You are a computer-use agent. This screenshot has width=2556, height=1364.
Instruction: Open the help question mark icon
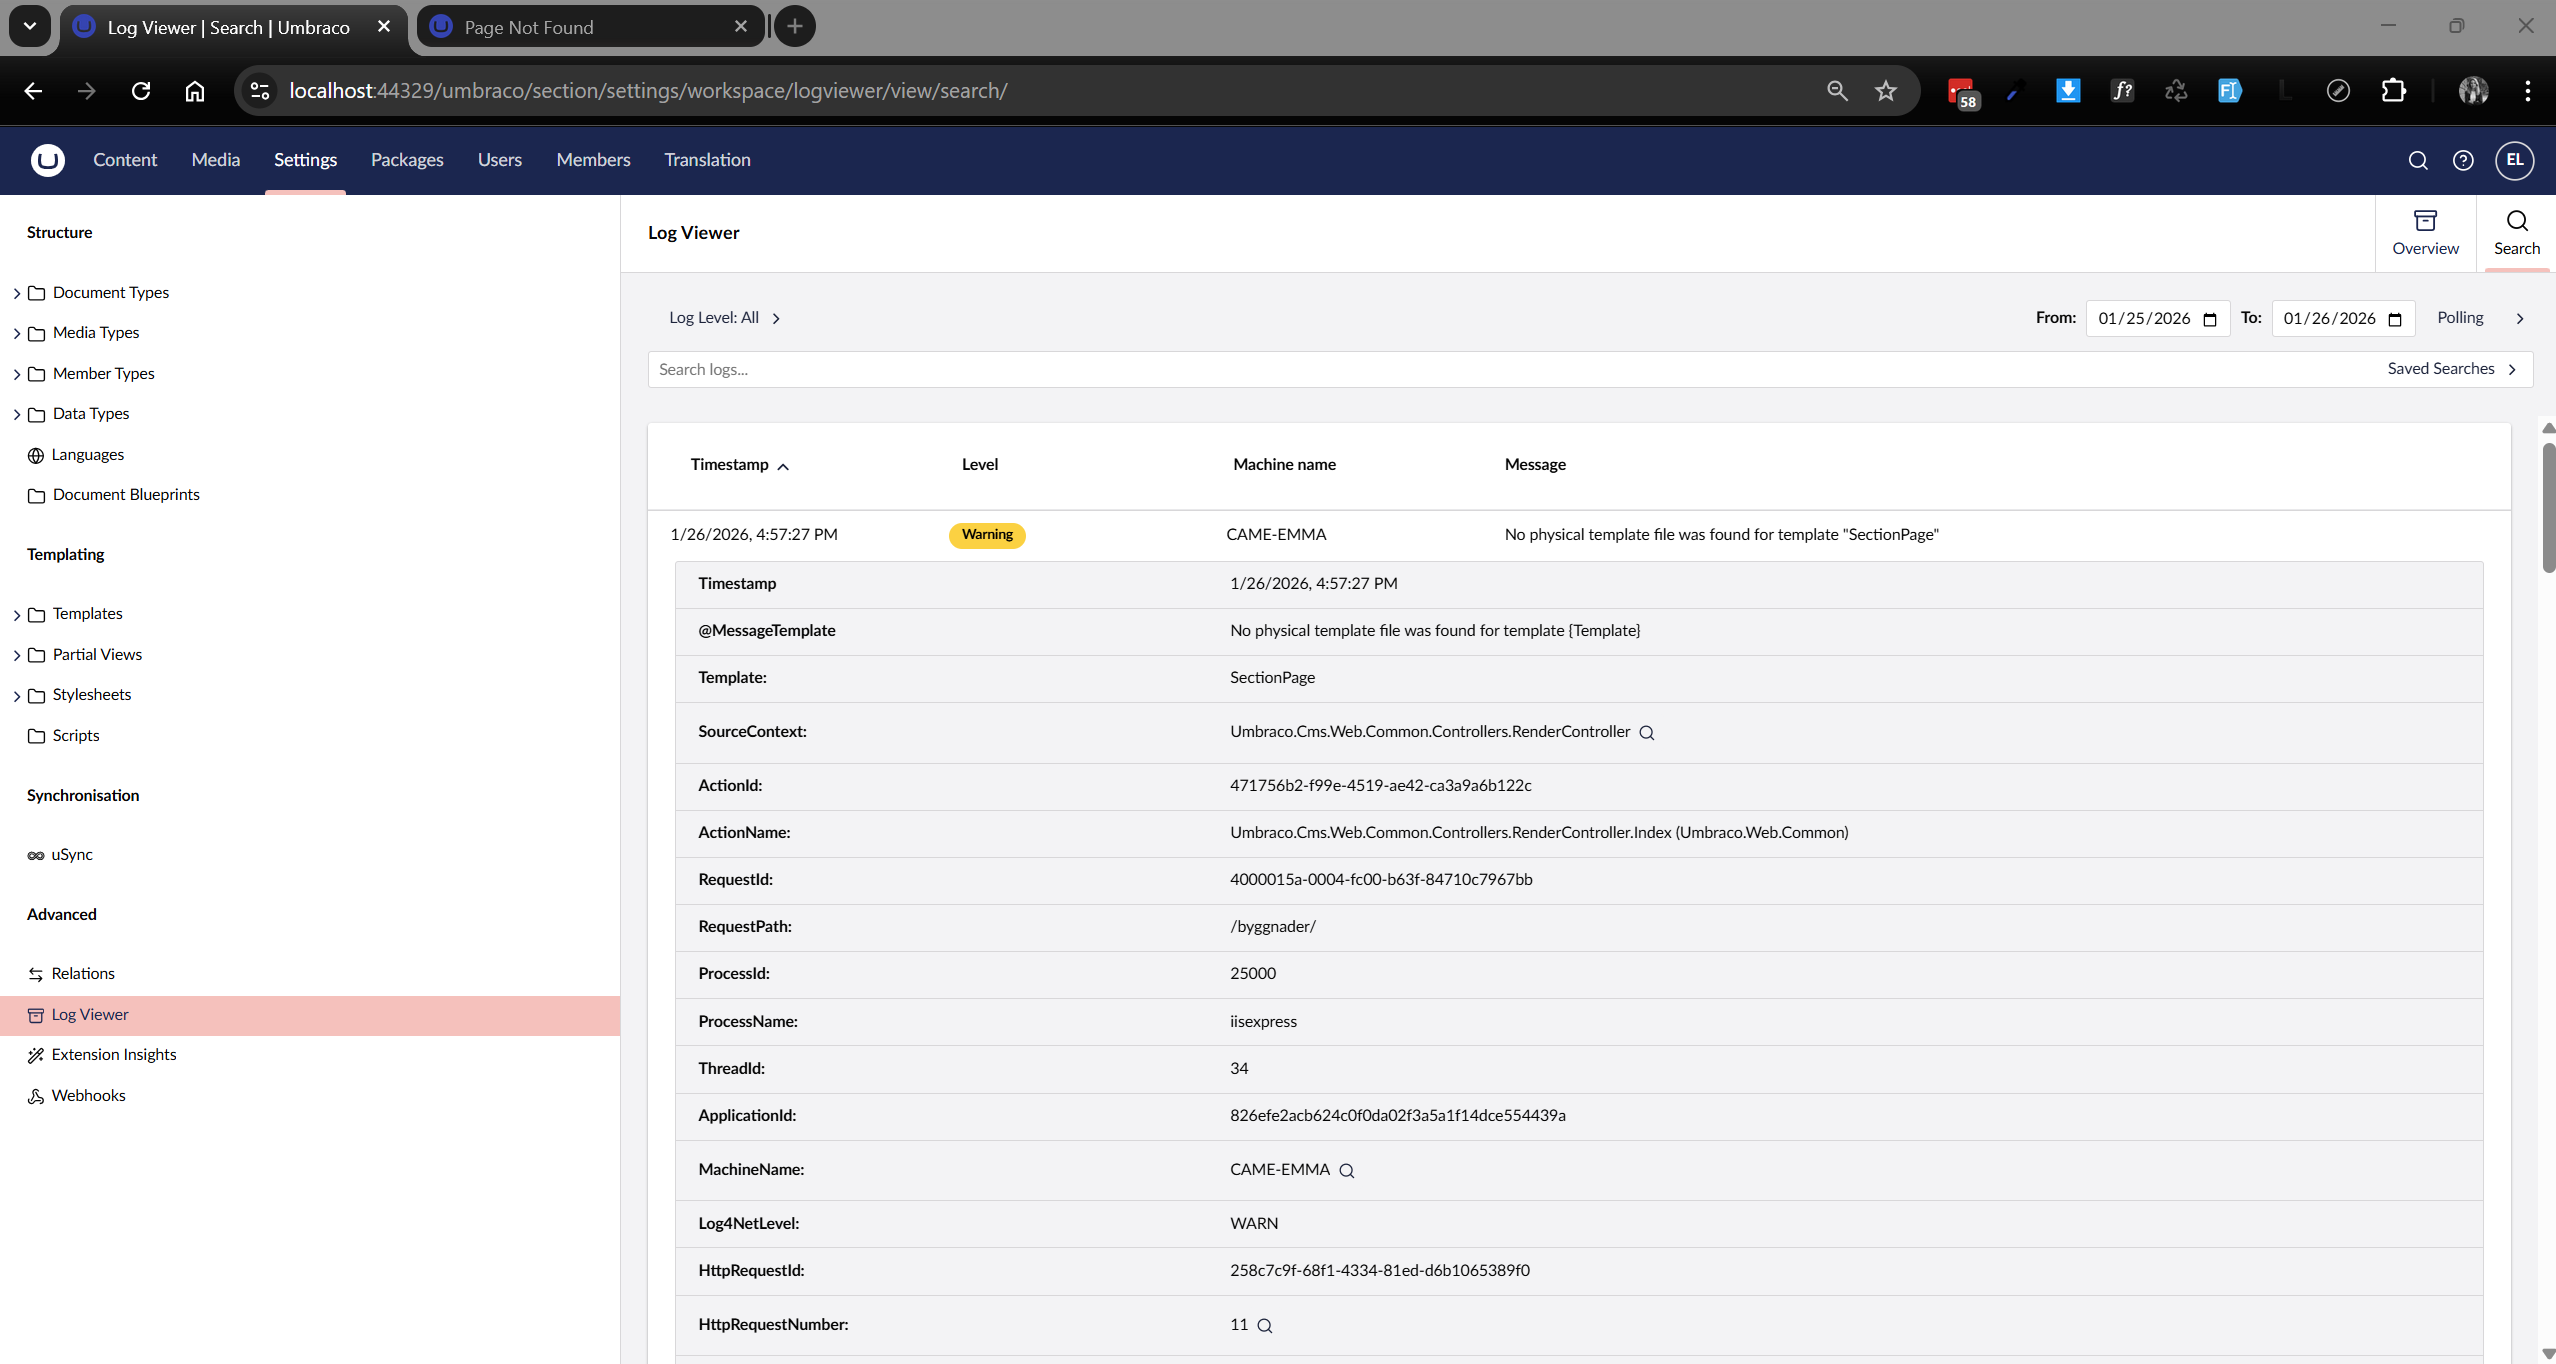pyautogui.click(x=2463, y=160)
